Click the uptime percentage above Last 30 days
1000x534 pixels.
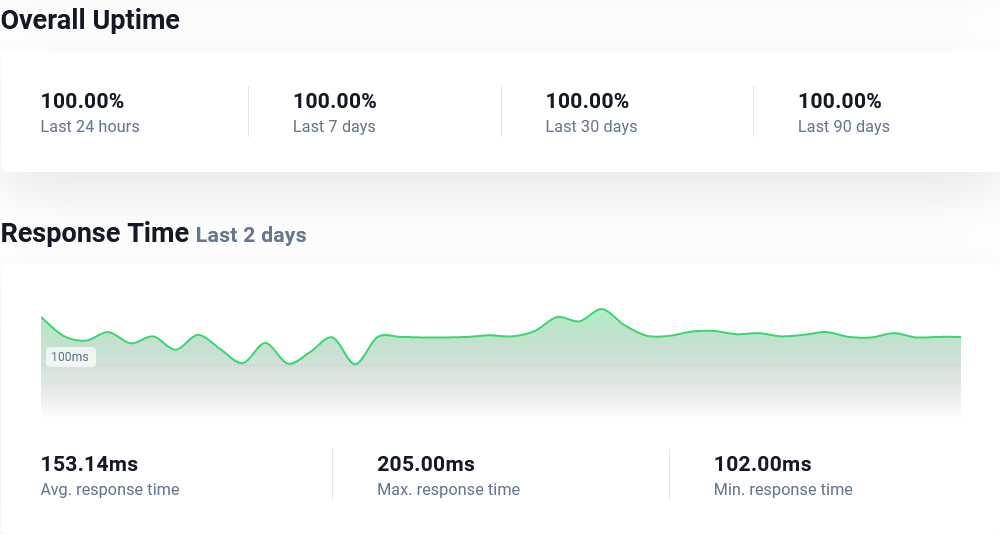[587, 101]
